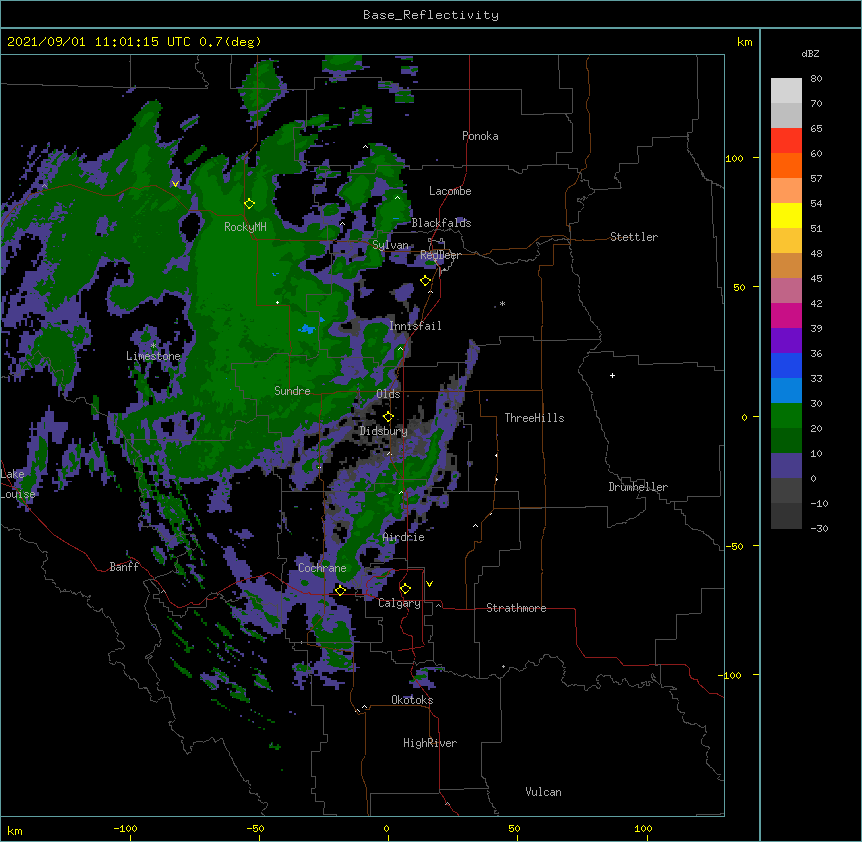862x842 pixels.
Task: Click the yellow diamond marker above Calgary
Action: point(405,589)
